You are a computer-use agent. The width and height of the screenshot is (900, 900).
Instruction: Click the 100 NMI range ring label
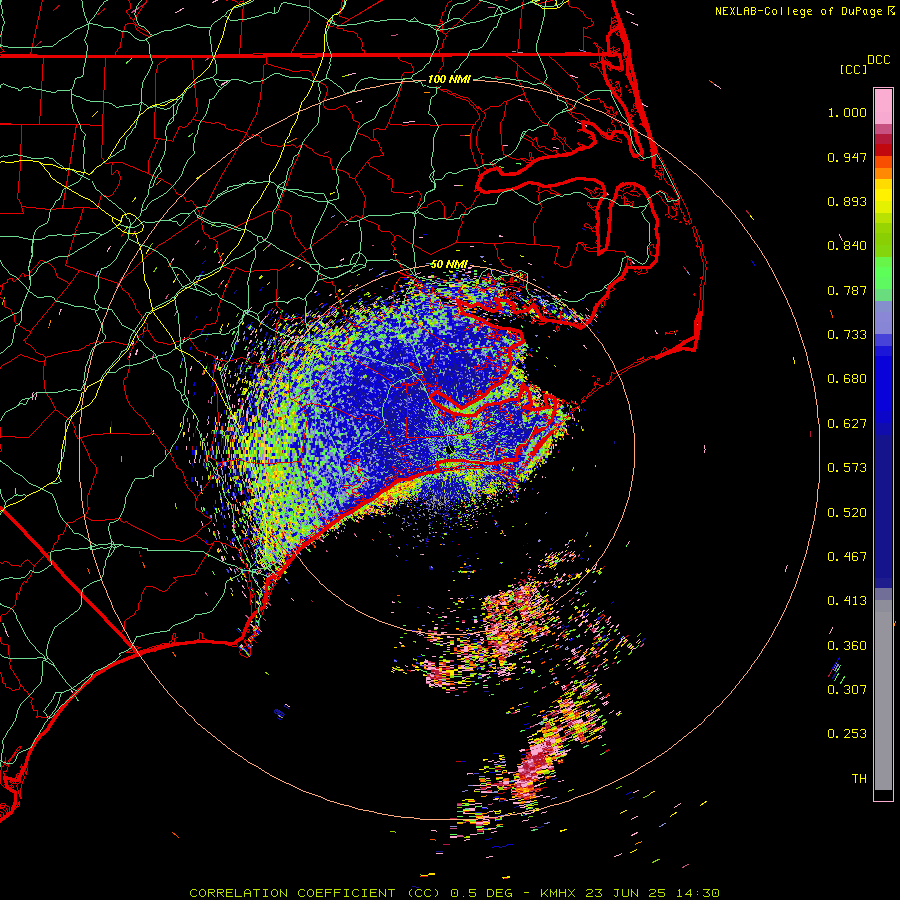click(449, 79)
